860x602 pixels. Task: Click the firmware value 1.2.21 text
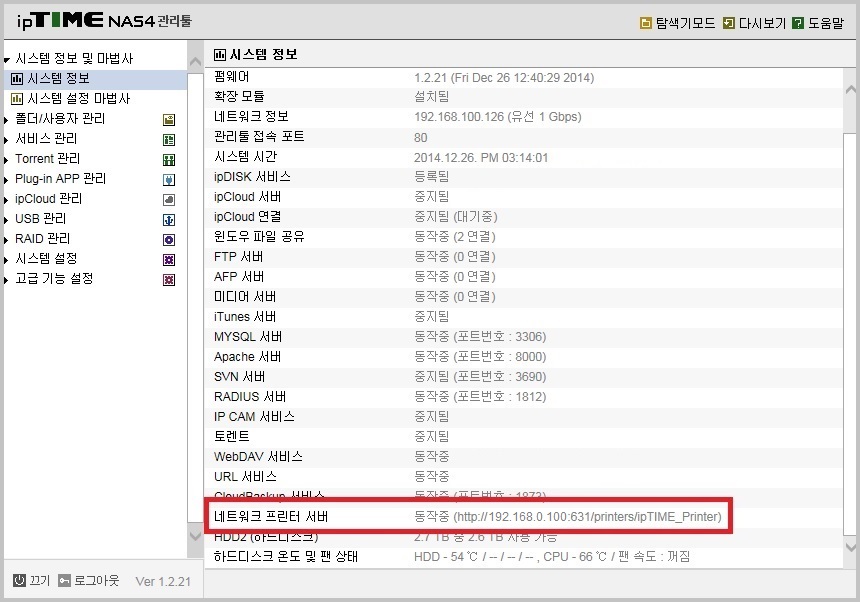point(430,77)
